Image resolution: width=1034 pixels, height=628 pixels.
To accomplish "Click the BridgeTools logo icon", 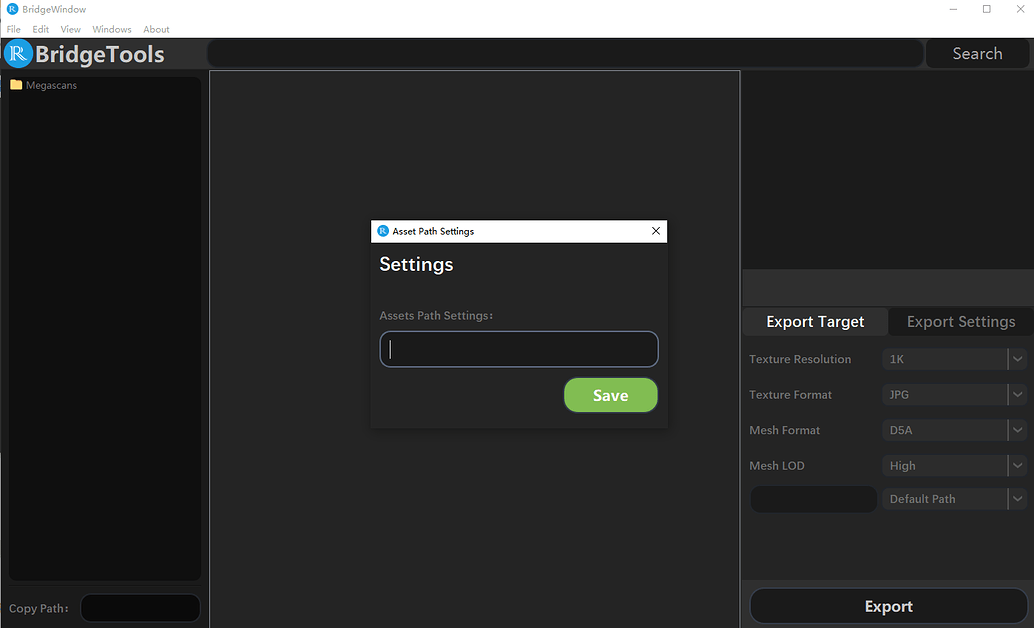I will click(x=19, y=54).
